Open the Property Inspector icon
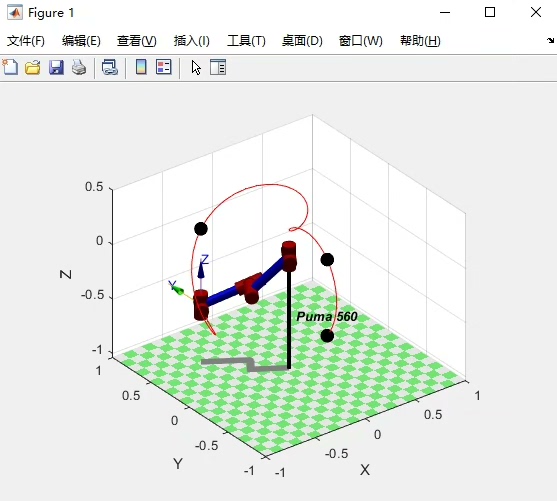557x501 pixels. coord(218,67)
